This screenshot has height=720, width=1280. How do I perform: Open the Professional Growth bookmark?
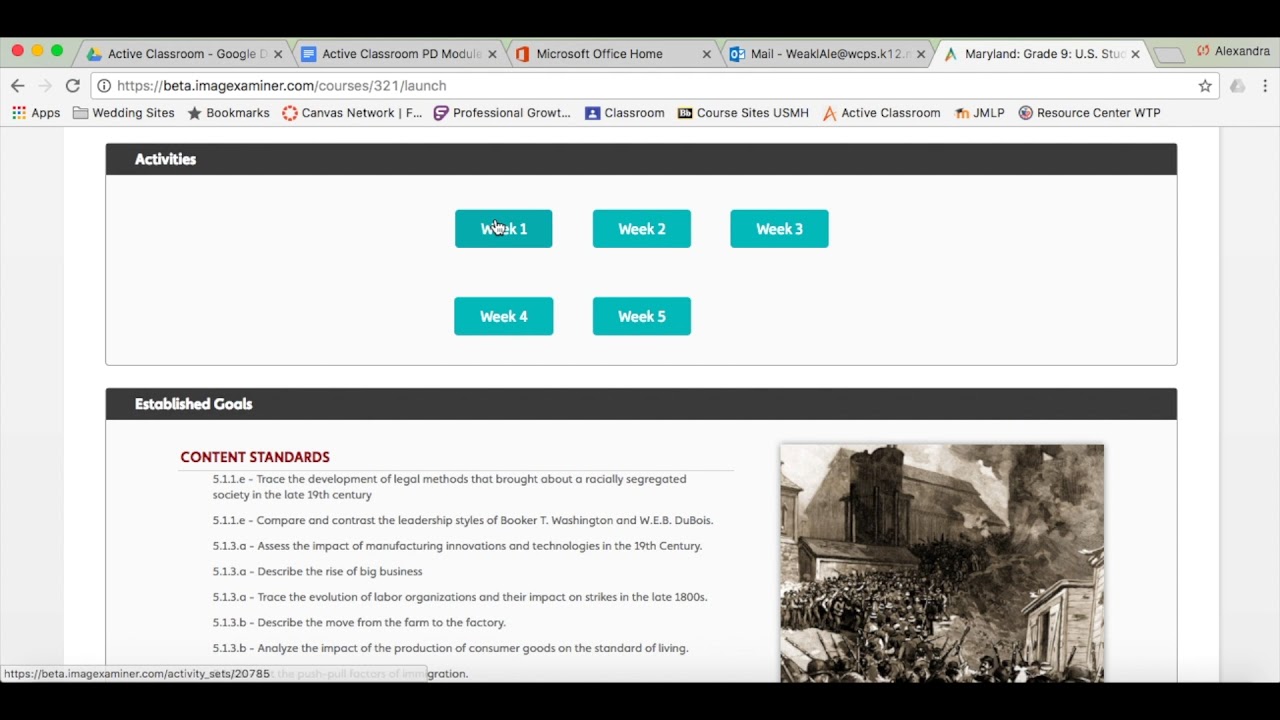click(x=502, y=113)
